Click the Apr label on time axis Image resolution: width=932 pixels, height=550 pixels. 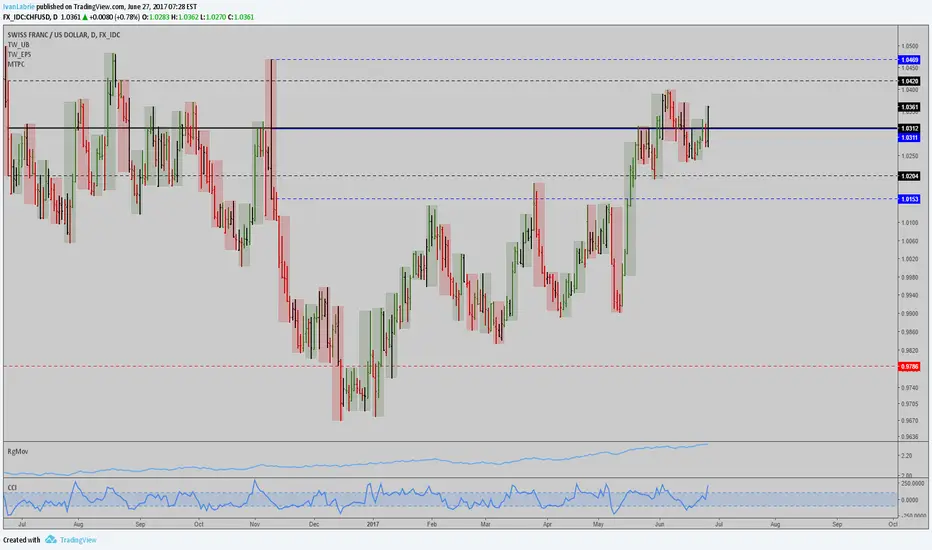pos(547,524)
